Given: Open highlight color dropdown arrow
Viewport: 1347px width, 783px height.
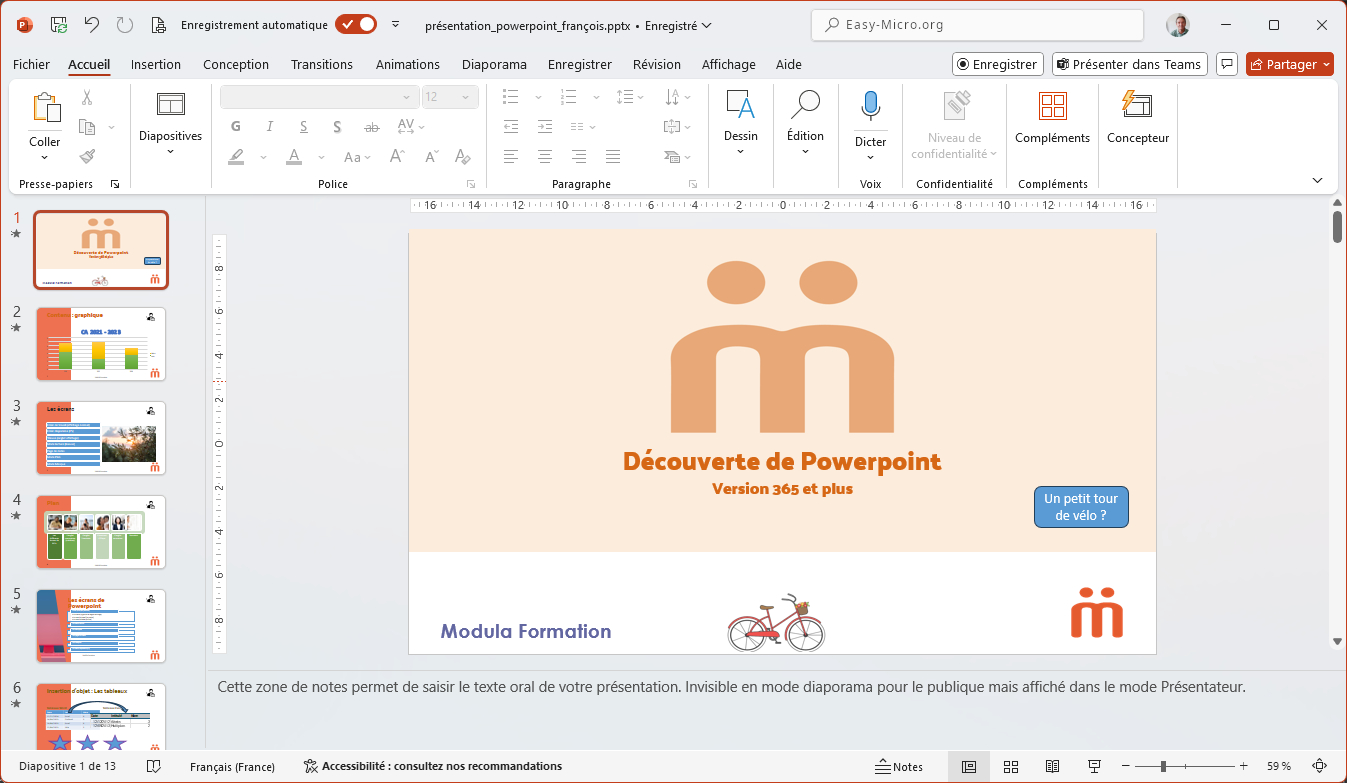Looking at the screenshot, I should (x=264, y=157).
